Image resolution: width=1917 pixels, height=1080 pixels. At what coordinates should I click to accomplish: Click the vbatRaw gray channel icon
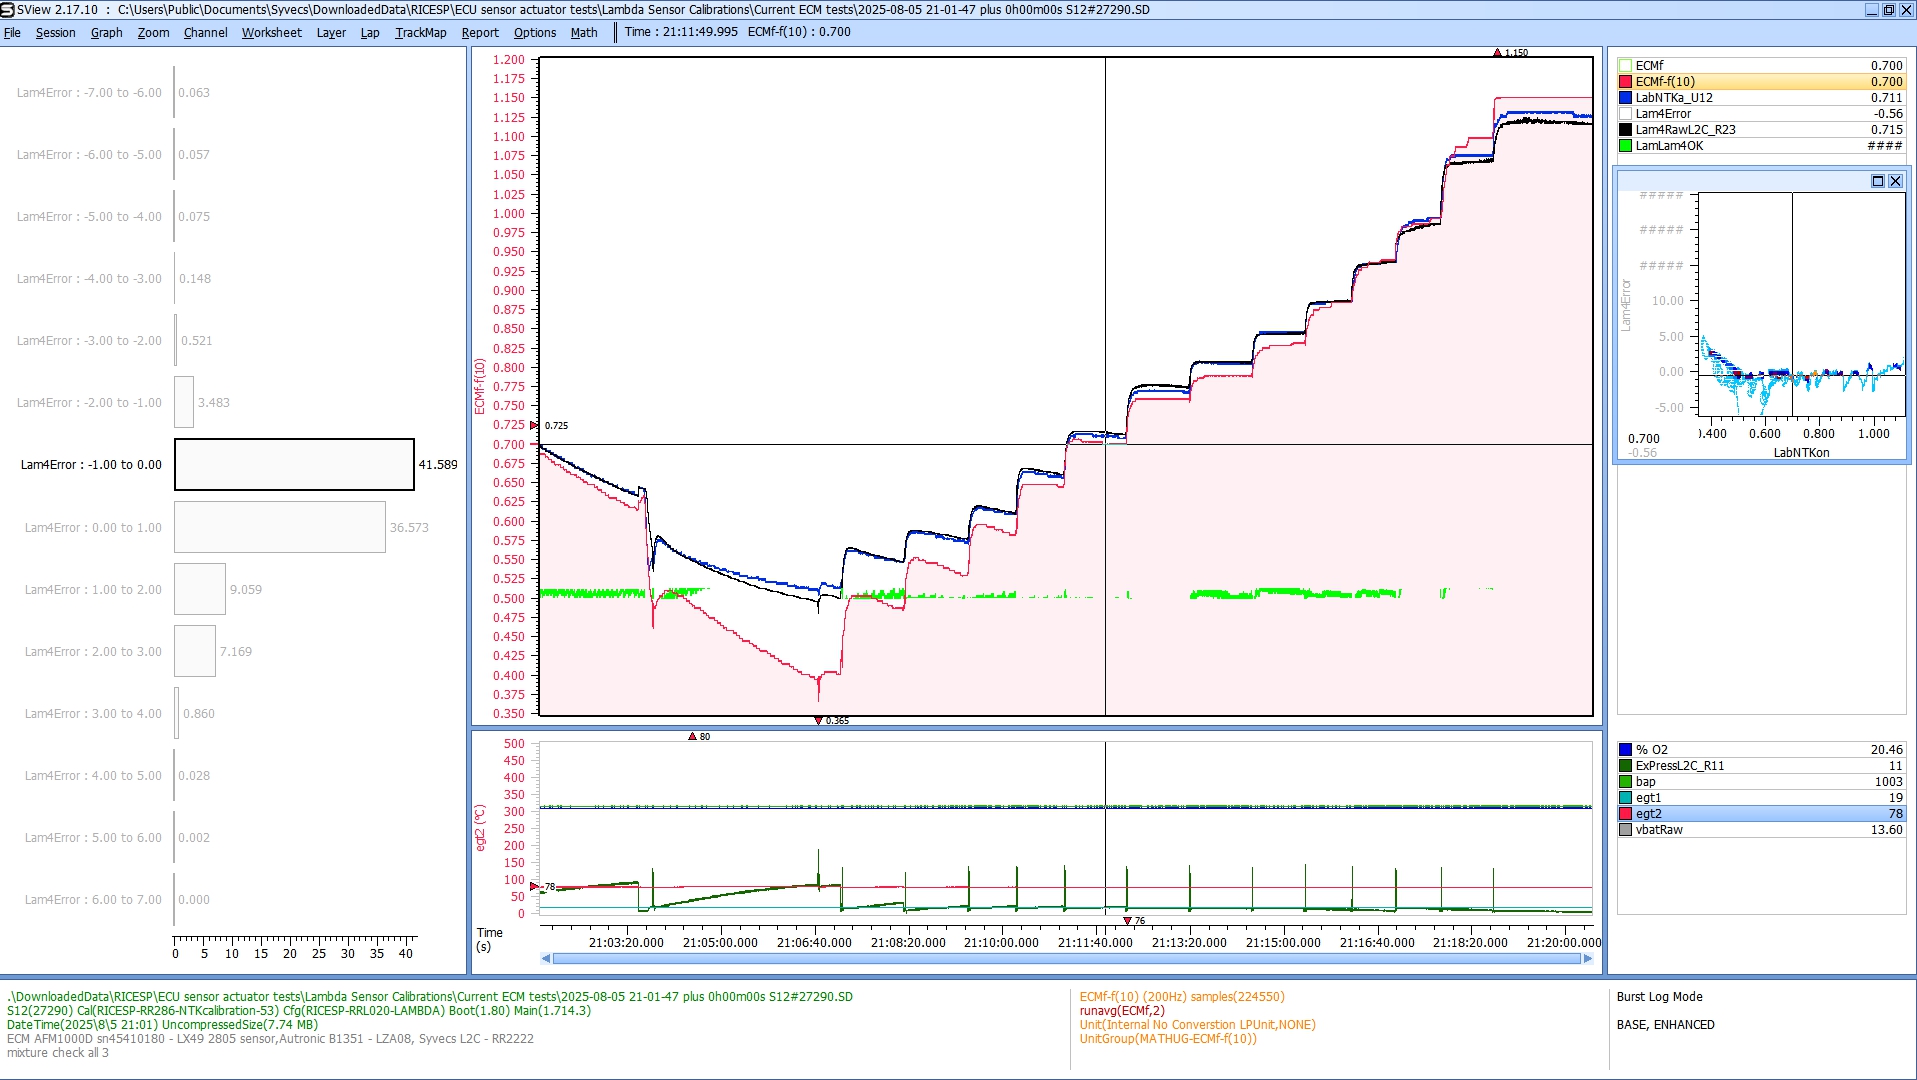point(1625,830)
